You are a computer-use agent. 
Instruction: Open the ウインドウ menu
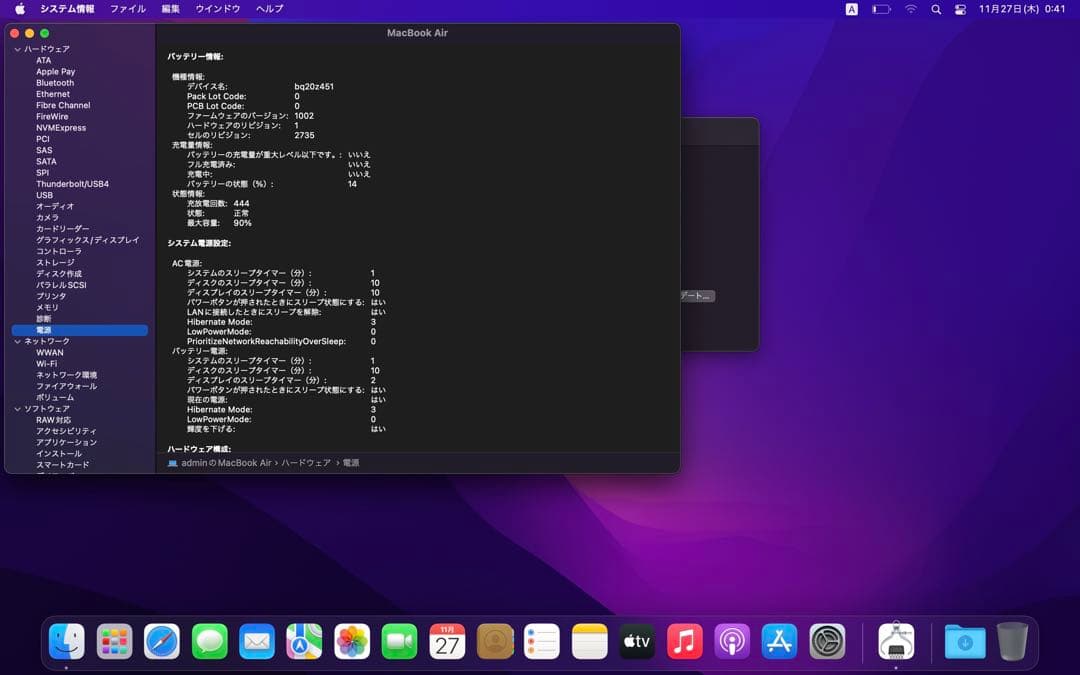(x=218, y=9)
